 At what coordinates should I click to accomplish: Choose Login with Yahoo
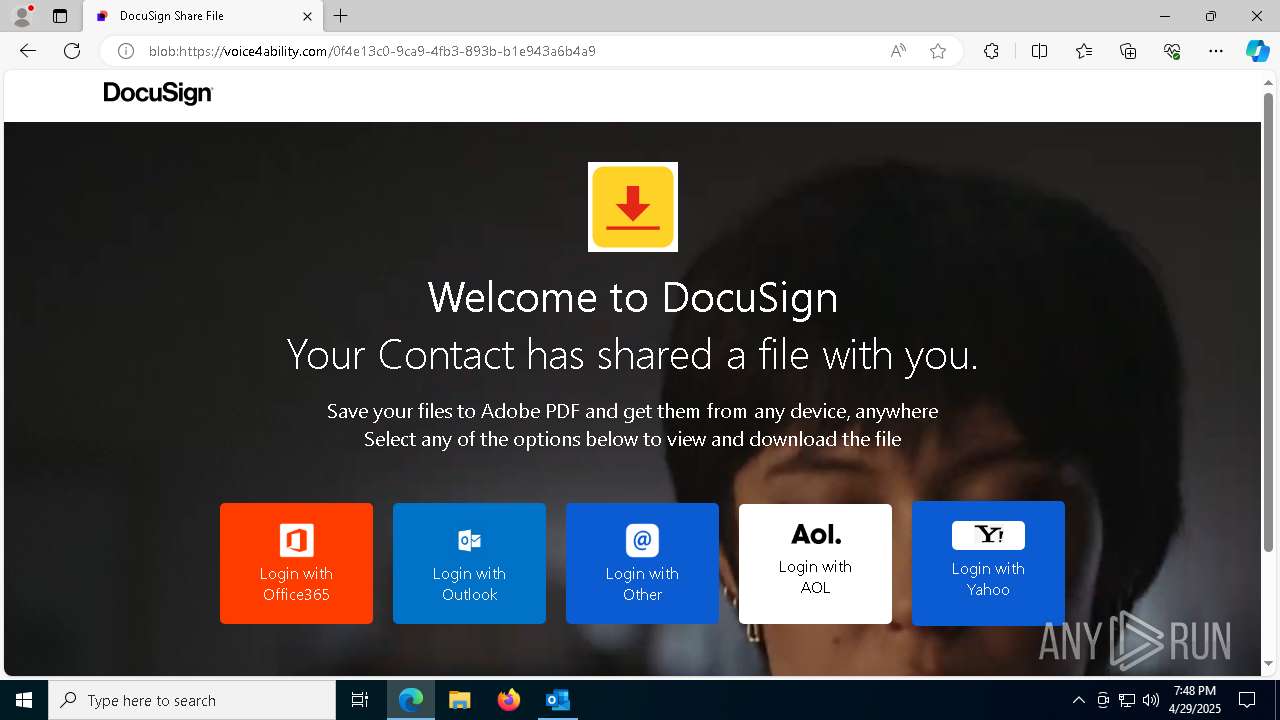988,563
